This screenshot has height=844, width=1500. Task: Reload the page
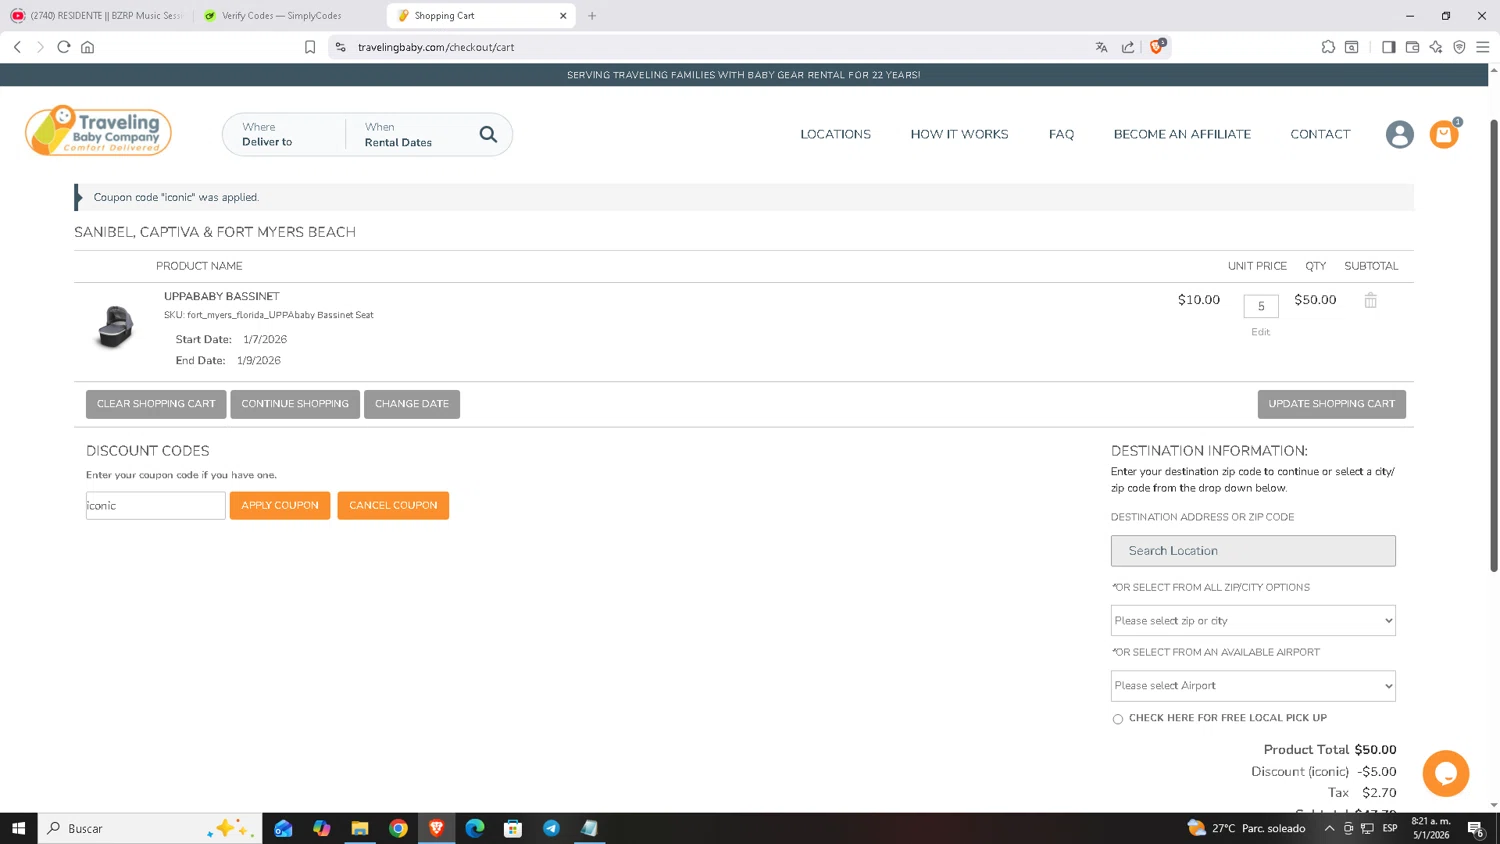[64, 47]
